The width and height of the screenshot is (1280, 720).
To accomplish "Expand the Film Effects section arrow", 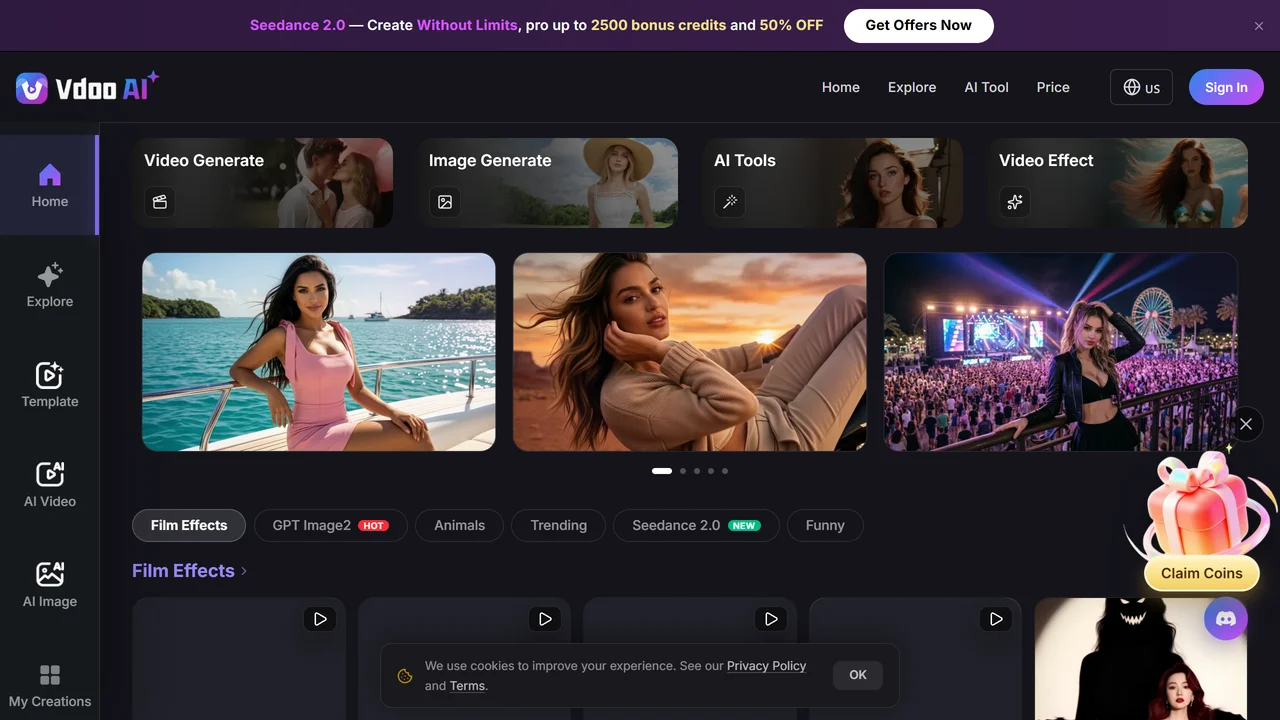I will pos(244,571).
